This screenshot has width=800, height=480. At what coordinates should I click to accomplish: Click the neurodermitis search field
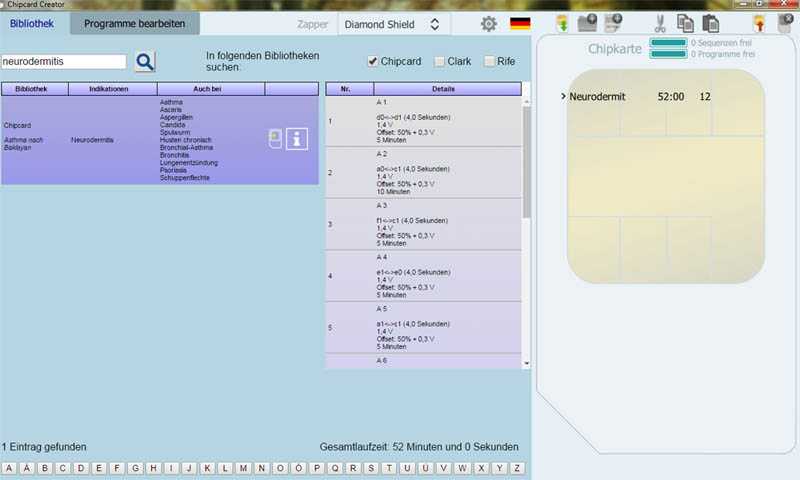point(64,62)
